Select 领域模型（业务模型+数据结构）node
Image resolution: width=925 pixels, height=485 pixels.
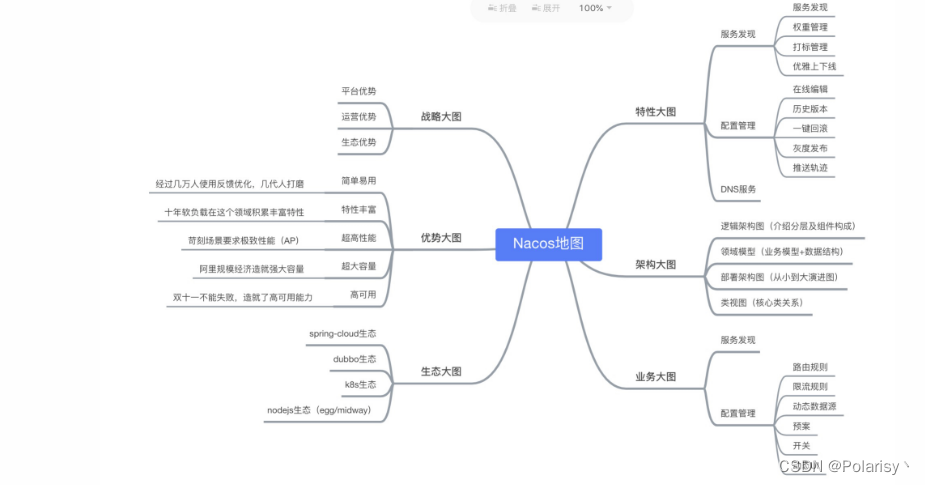coord(782,251)
